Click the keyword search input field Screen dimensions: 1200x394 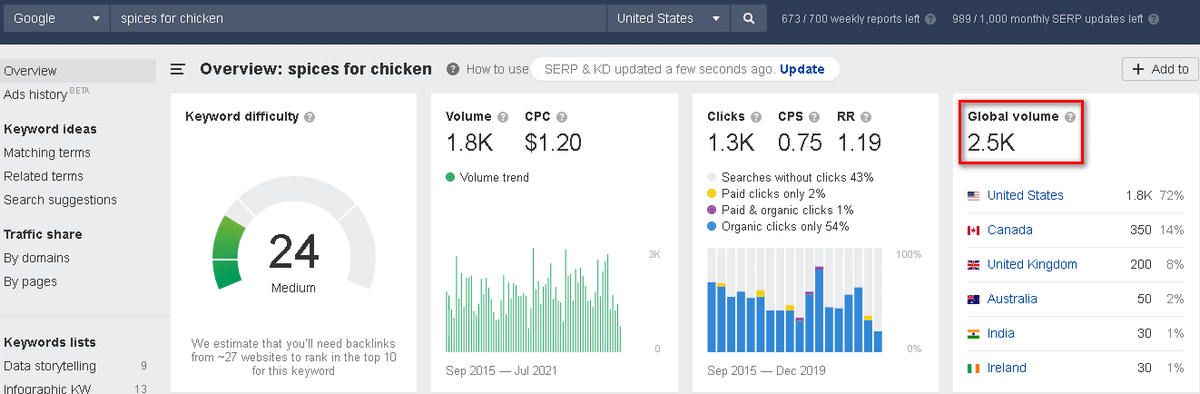coord(358,18)
